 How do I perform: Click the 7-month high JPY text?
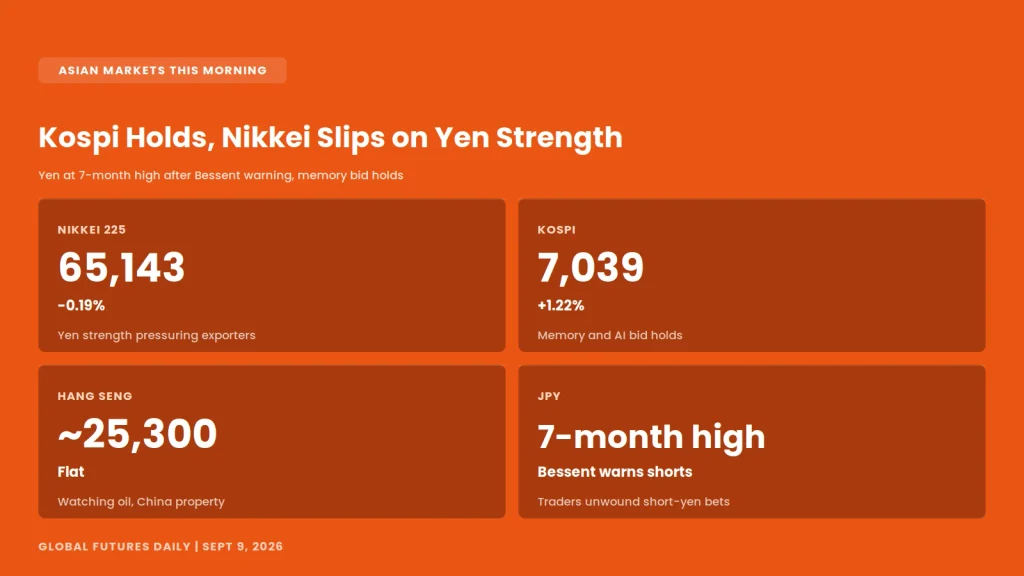(x=651, y=436)
